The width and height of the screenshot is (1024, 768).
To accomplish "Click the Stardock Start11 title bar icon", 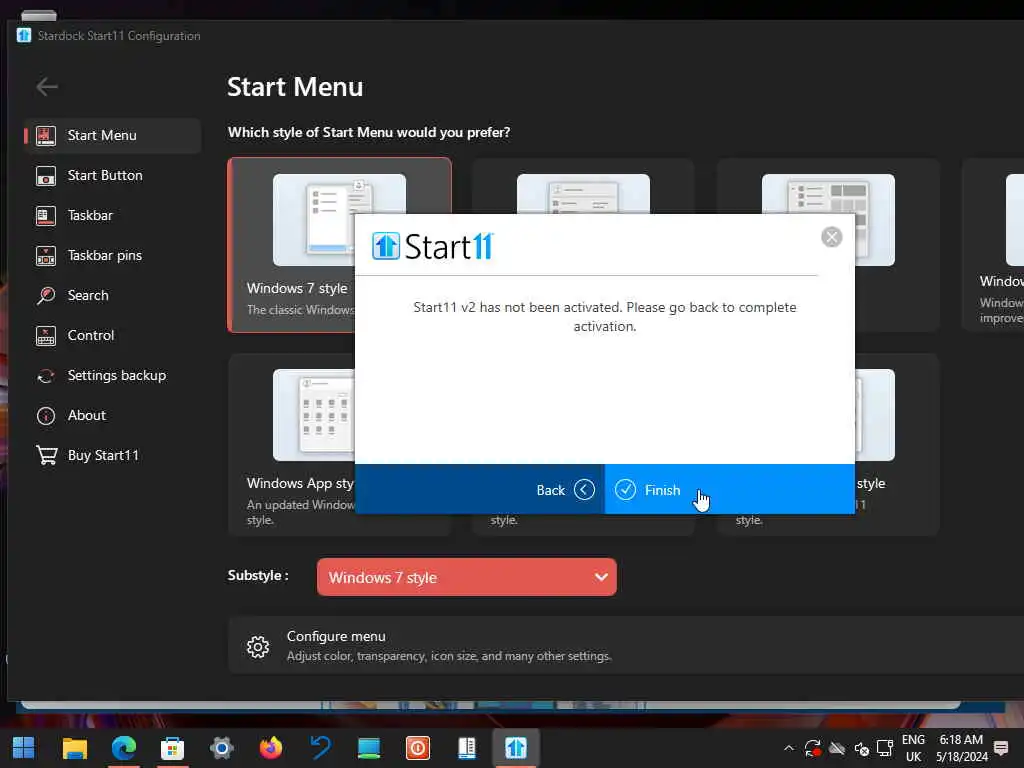I will (24, 35).
